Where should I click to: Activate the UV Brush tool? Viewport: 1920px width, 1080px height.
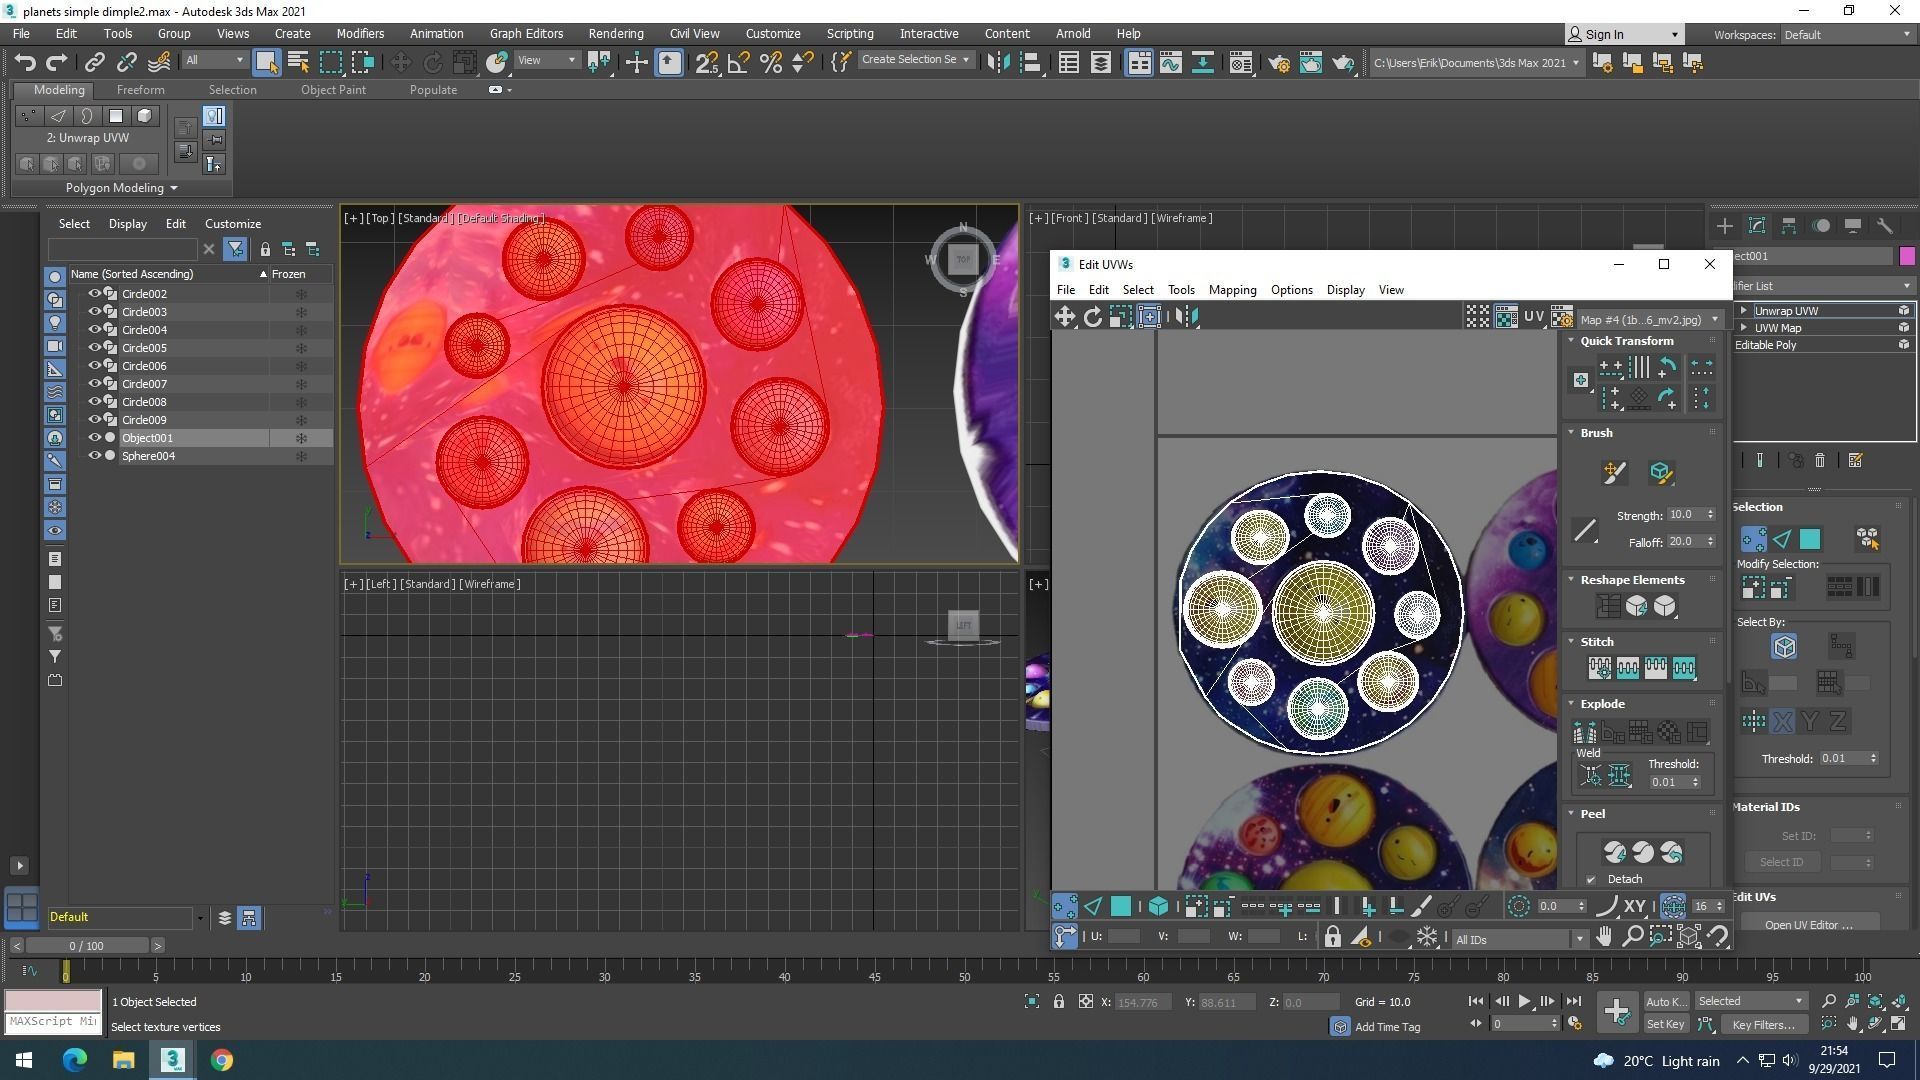1614,473
